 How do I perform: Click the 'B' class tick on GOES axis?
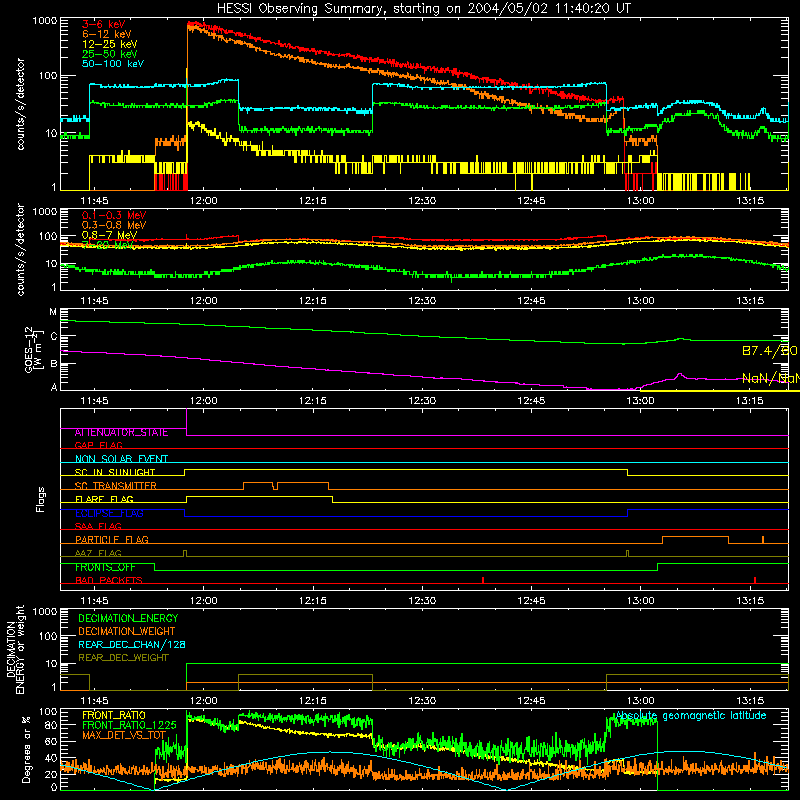click(x=53, y=363)
